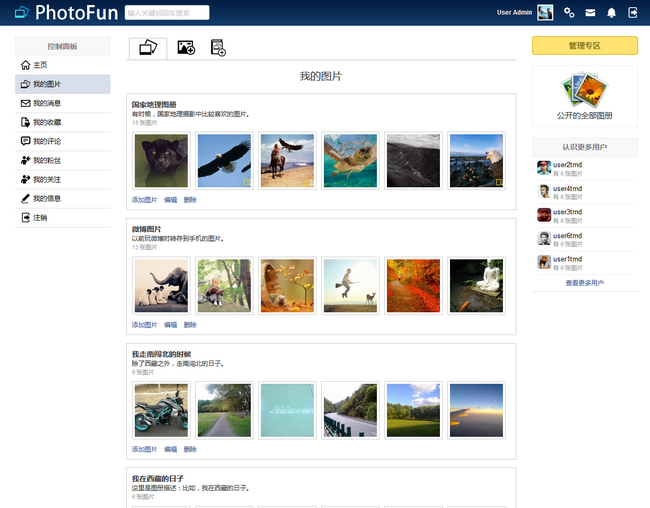Open 我的图片 in sidebar
Viewport: 650px width, 508px height.
tap(63, 84)
